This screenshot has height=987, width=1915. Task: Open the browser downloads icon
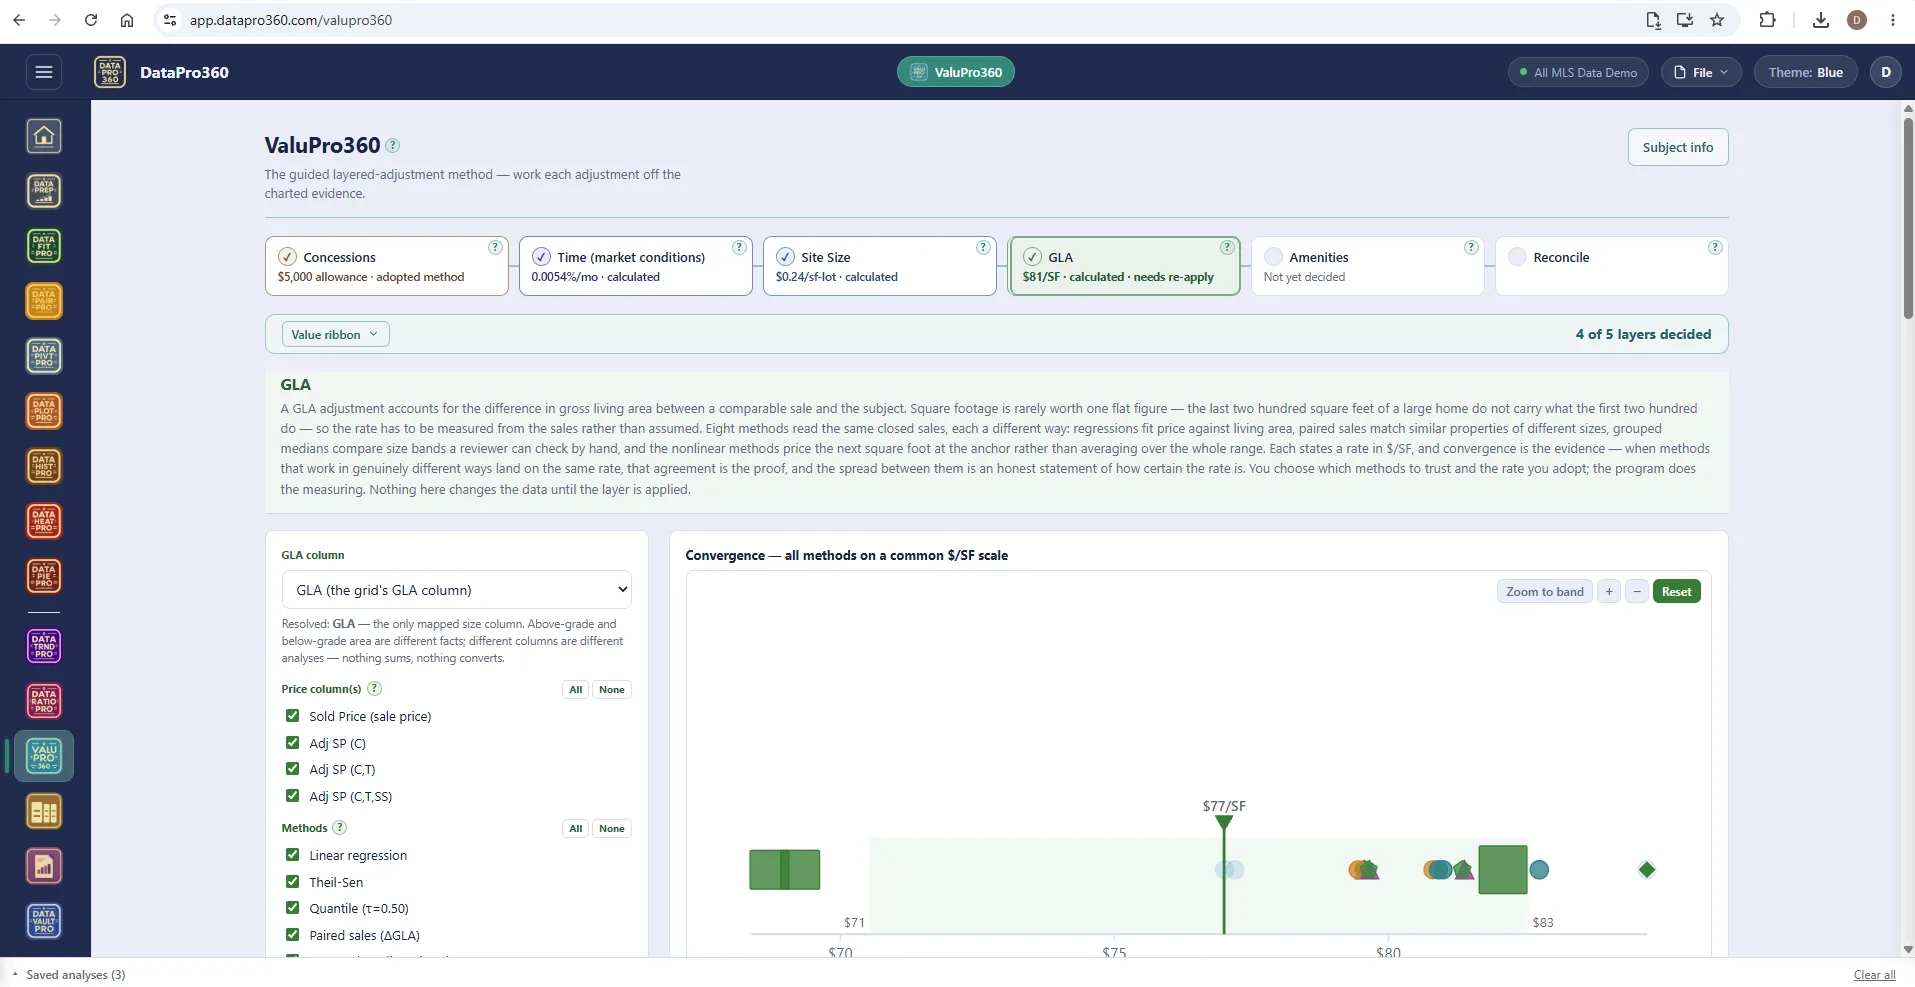coord(1821,20)
